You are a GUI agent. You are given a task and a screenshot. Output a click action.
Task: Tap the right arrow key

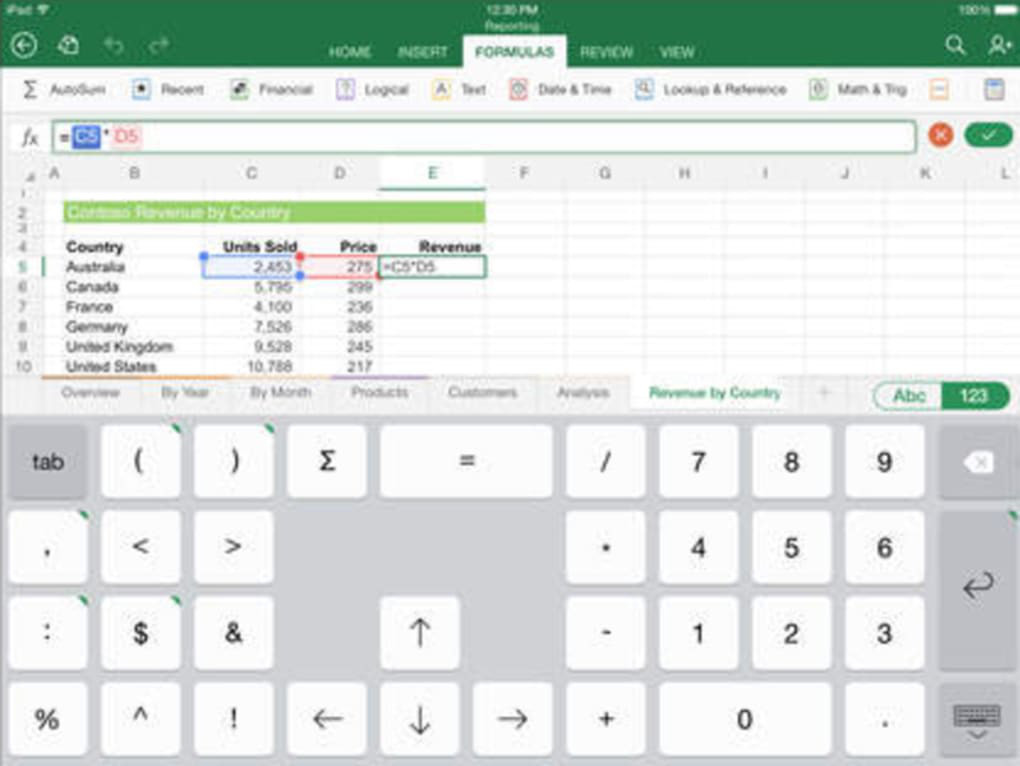tap(513, 719)
